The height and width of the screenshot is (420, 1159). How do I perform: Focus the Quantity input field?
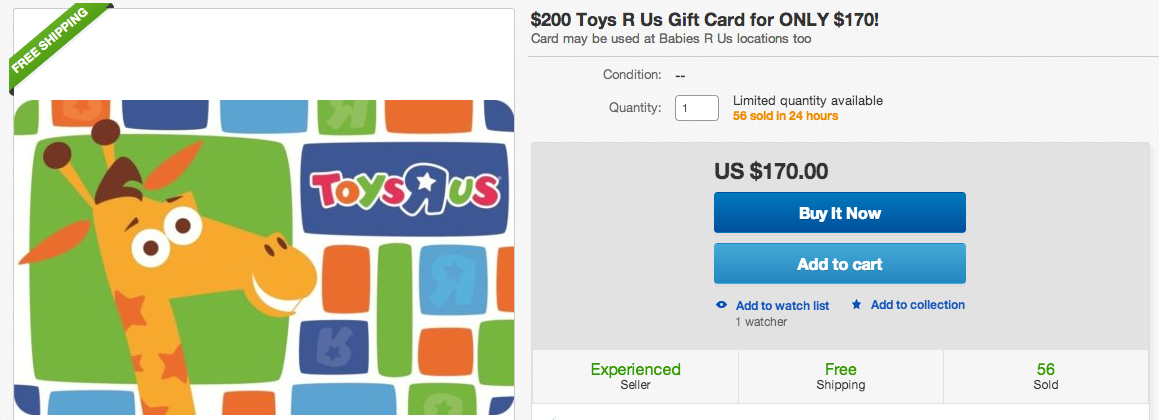coord(696,107)
